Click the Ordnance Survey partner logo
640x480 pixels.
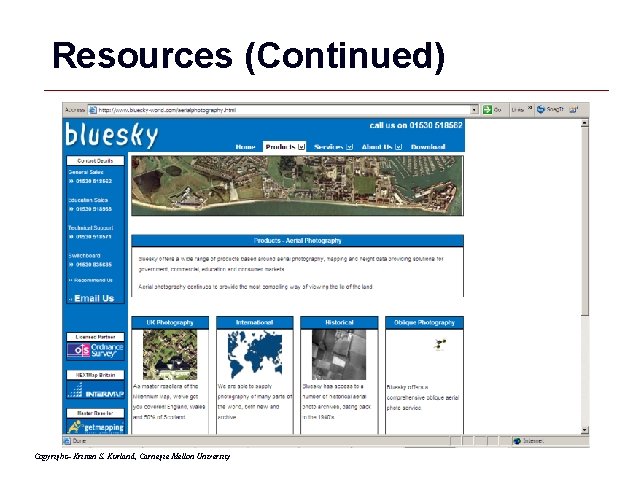(x=96, y=351)
